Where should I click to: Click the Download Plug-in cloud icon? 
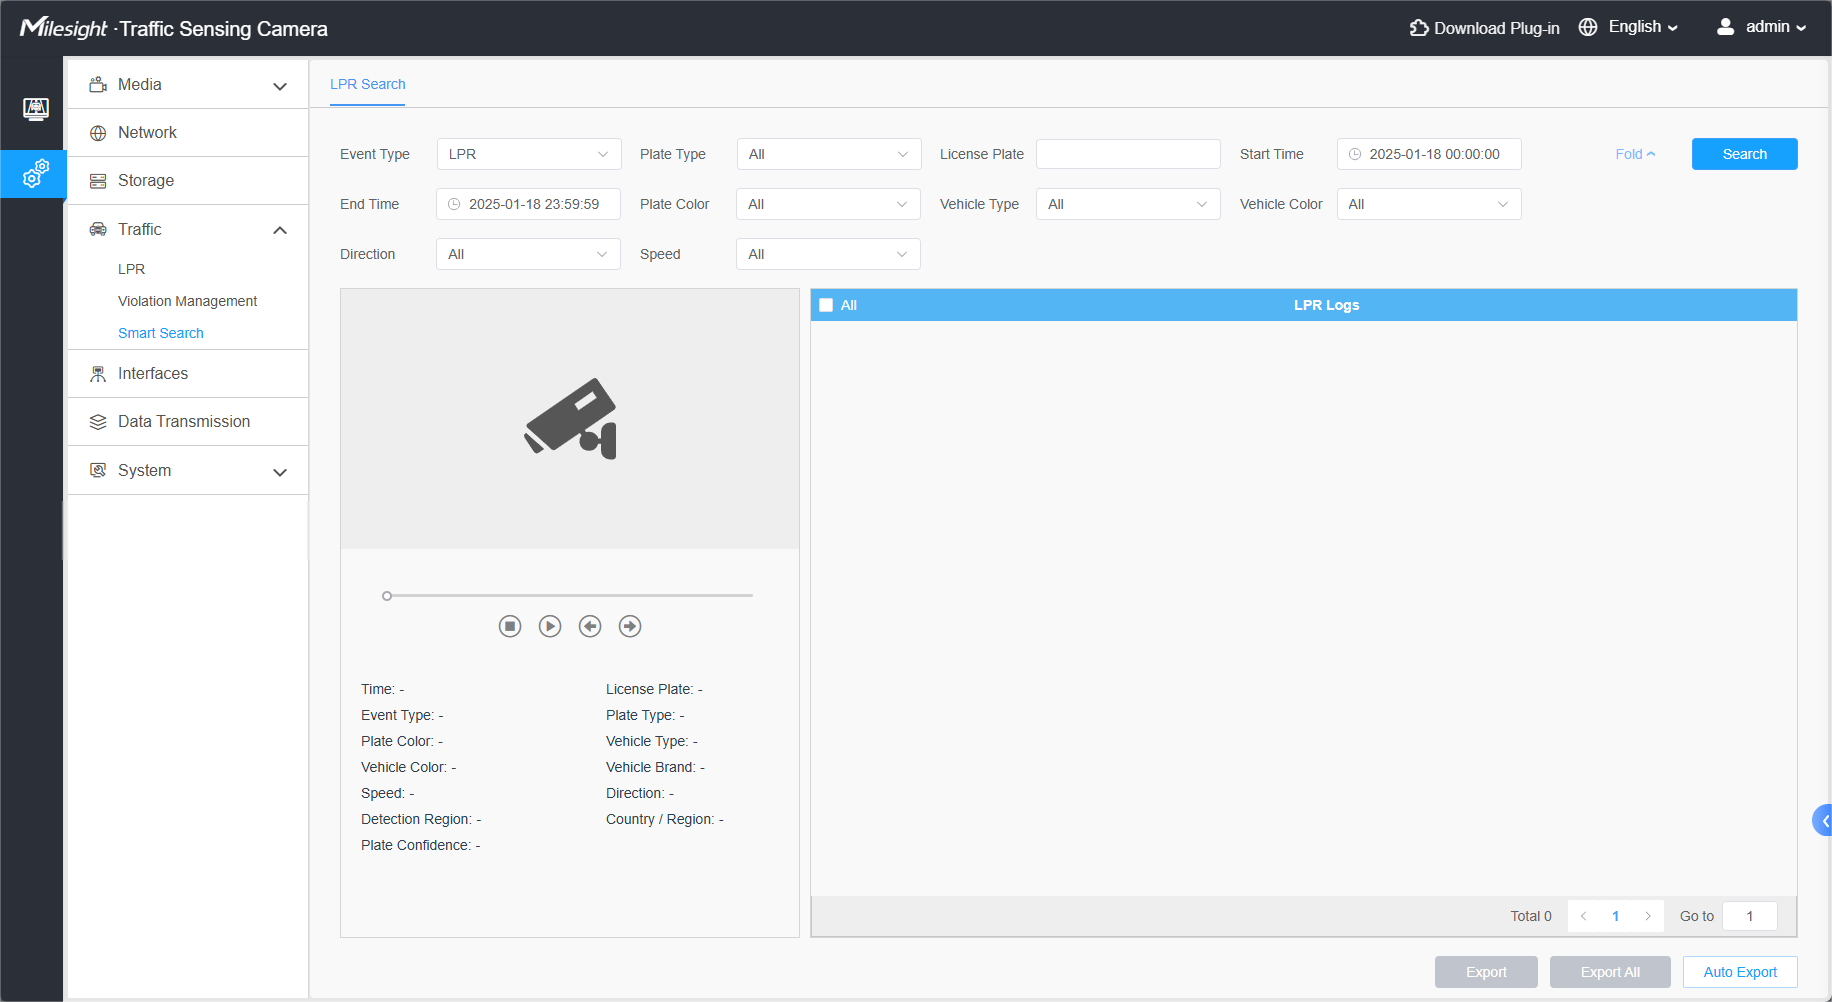click(1419, 28)
